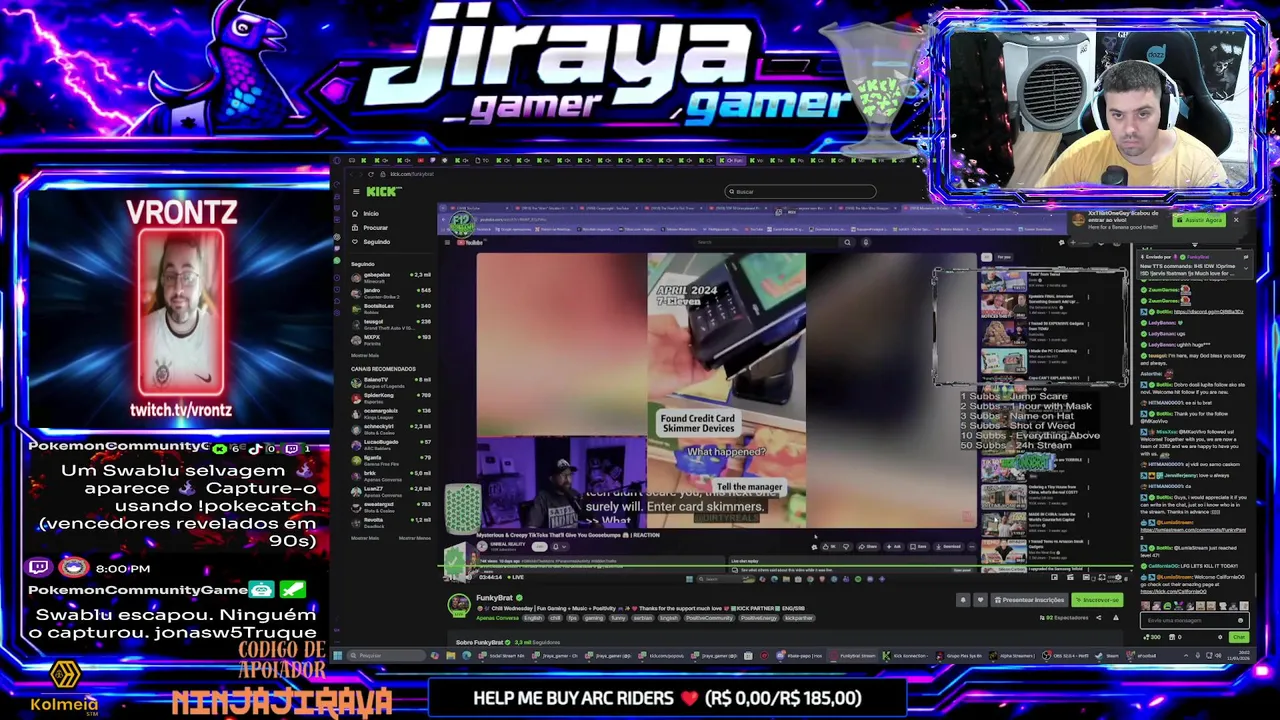Click the Kick logo

pyautogui.click(x=383, y=191)
